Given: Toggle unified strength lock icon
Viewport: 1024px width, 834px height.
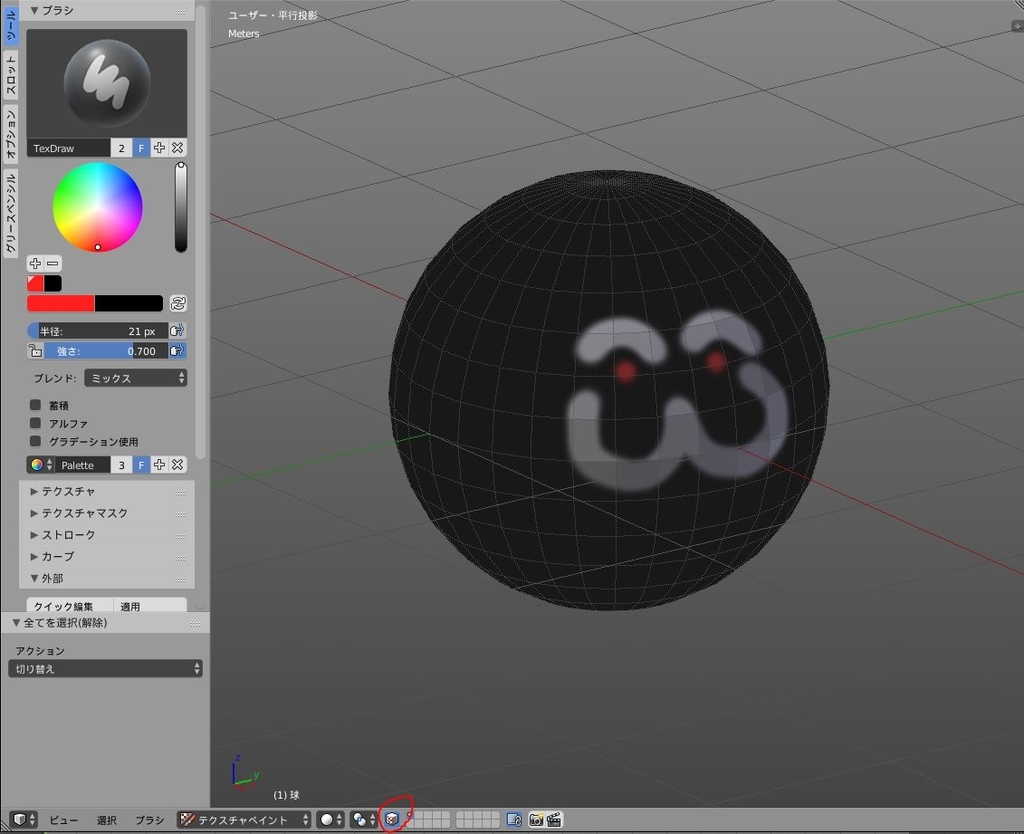Looking at the screenshot, I should [x=35, y=351].
